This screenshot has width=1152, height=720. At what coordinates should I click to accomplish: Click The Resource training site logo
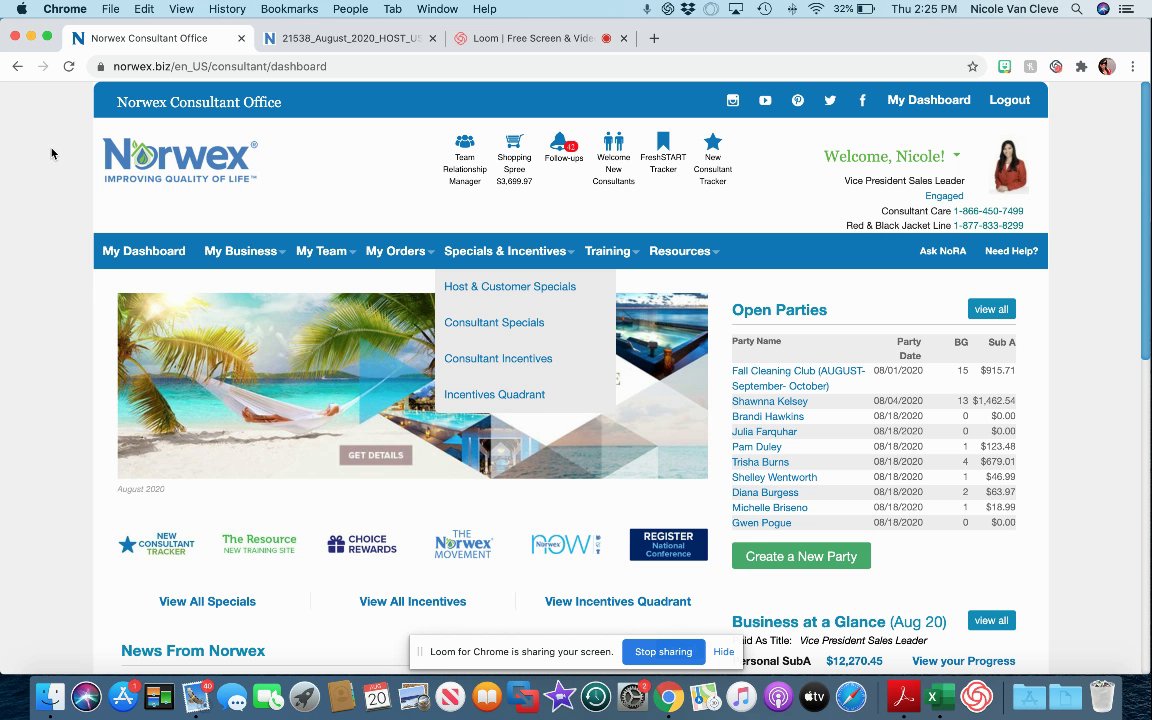[x=259, y=544]
